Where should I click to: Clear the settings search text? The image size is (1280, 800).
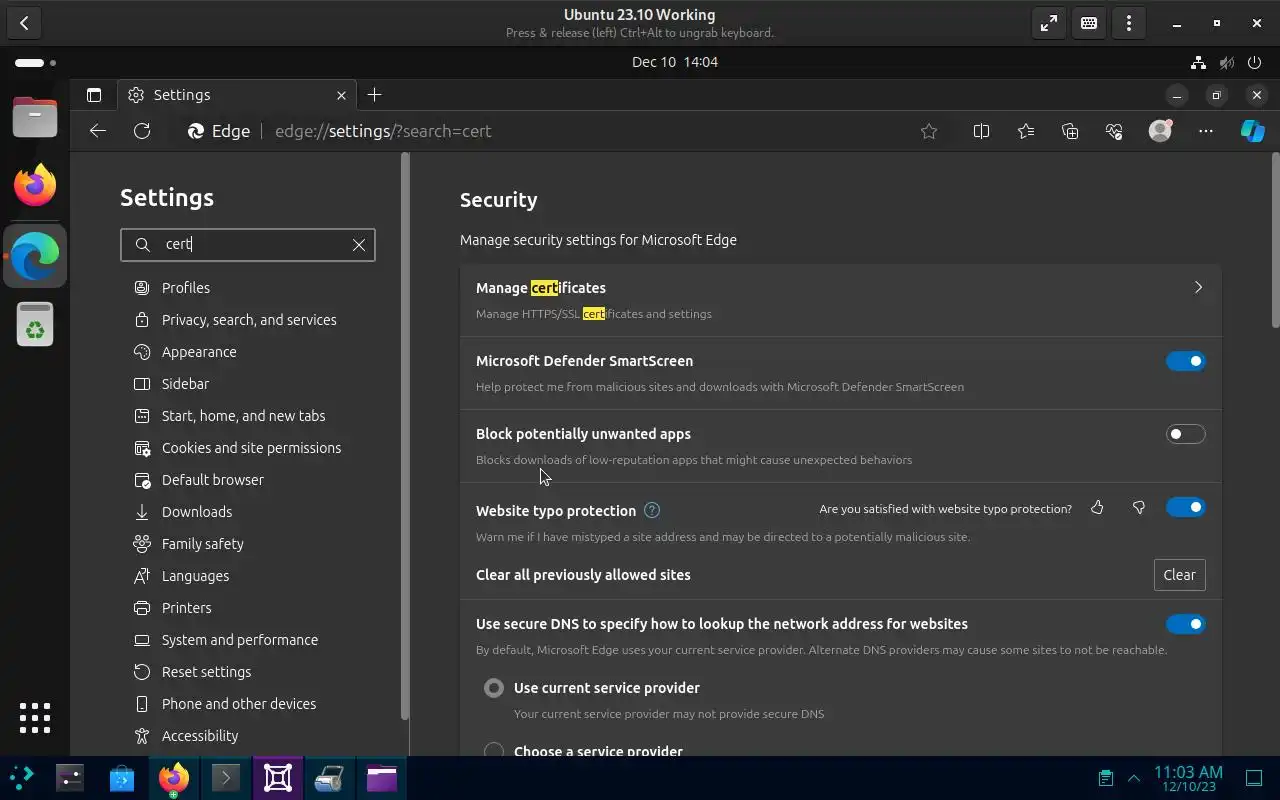[359, 245]
